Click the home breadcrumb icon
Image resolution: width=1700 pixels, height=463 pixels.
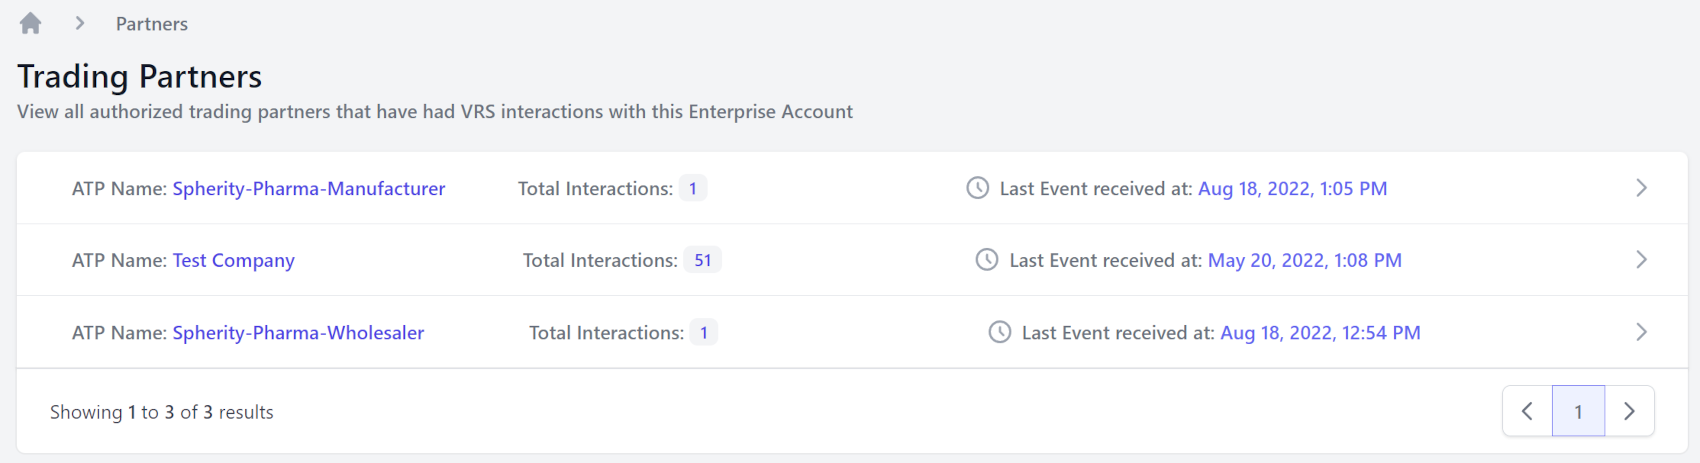(x=31, y=23)
